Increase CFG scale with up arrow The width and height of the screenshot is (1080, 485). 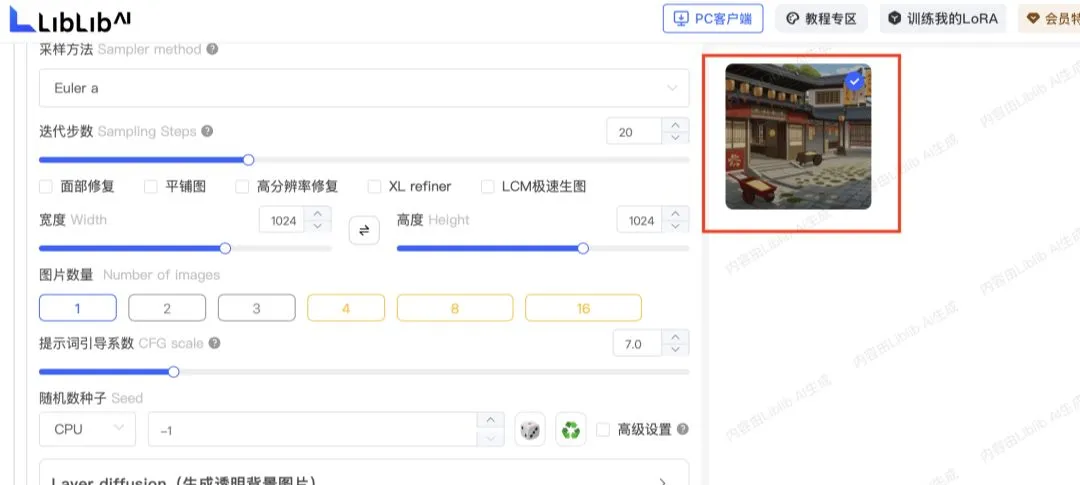[x=675, y=337]
